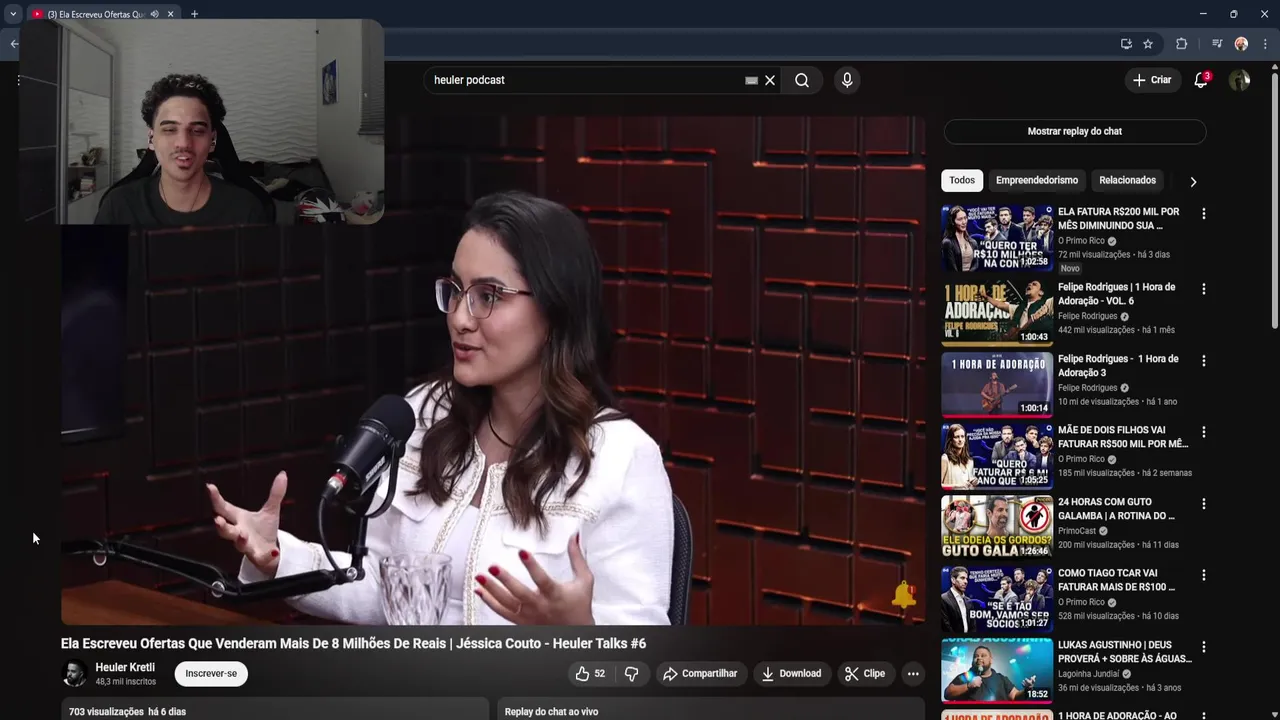Open options for 24 HORAS COM GUTO GALAMBA

pos(1203,504)
